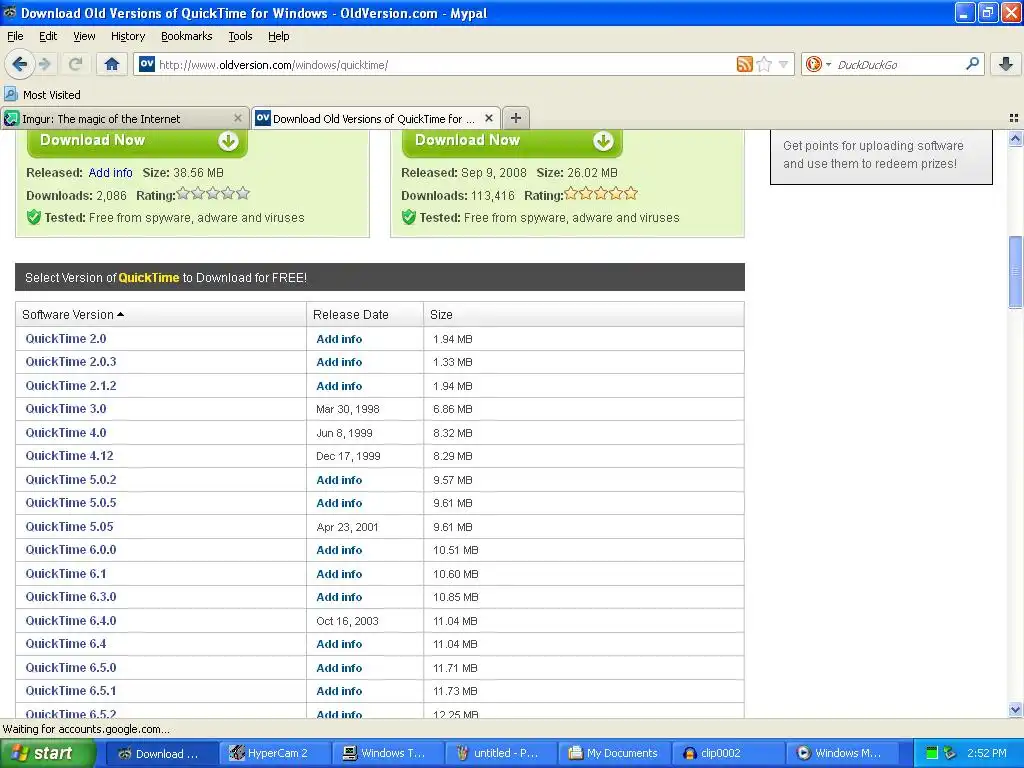Open the File menu
The height and width of the screenshot is (768, 1024).
15,36
